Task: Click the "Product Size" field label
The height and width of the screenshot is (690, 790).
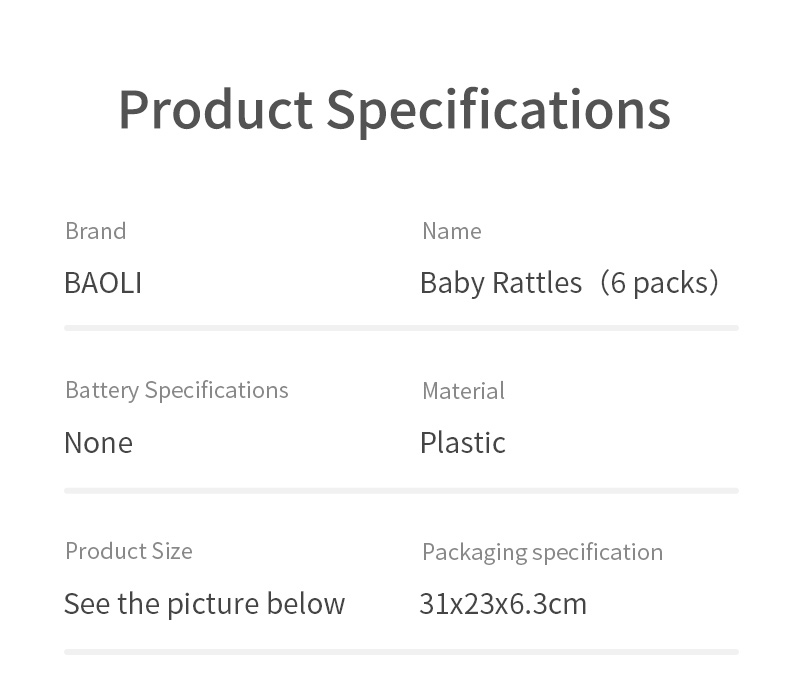Action: [128, 551]
